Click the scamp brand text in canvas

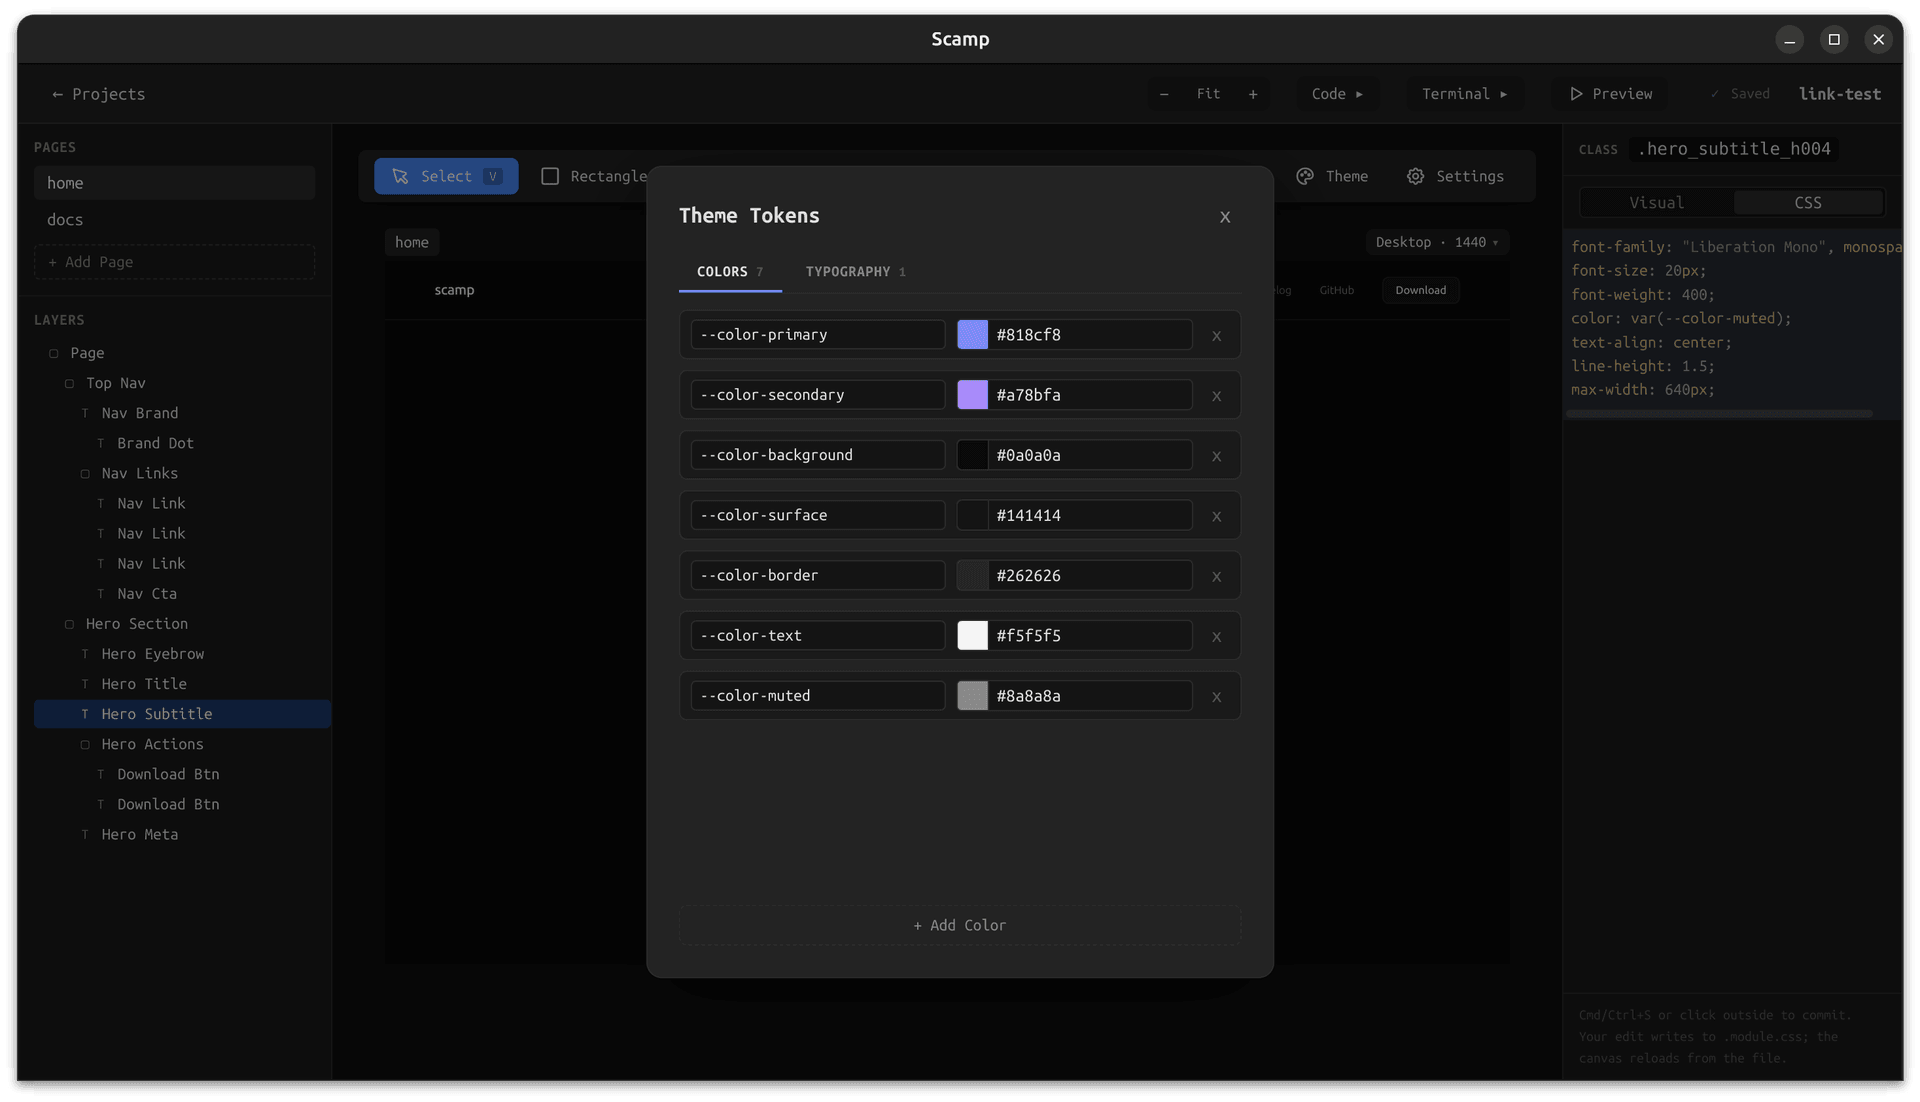[x=454, y=290]
